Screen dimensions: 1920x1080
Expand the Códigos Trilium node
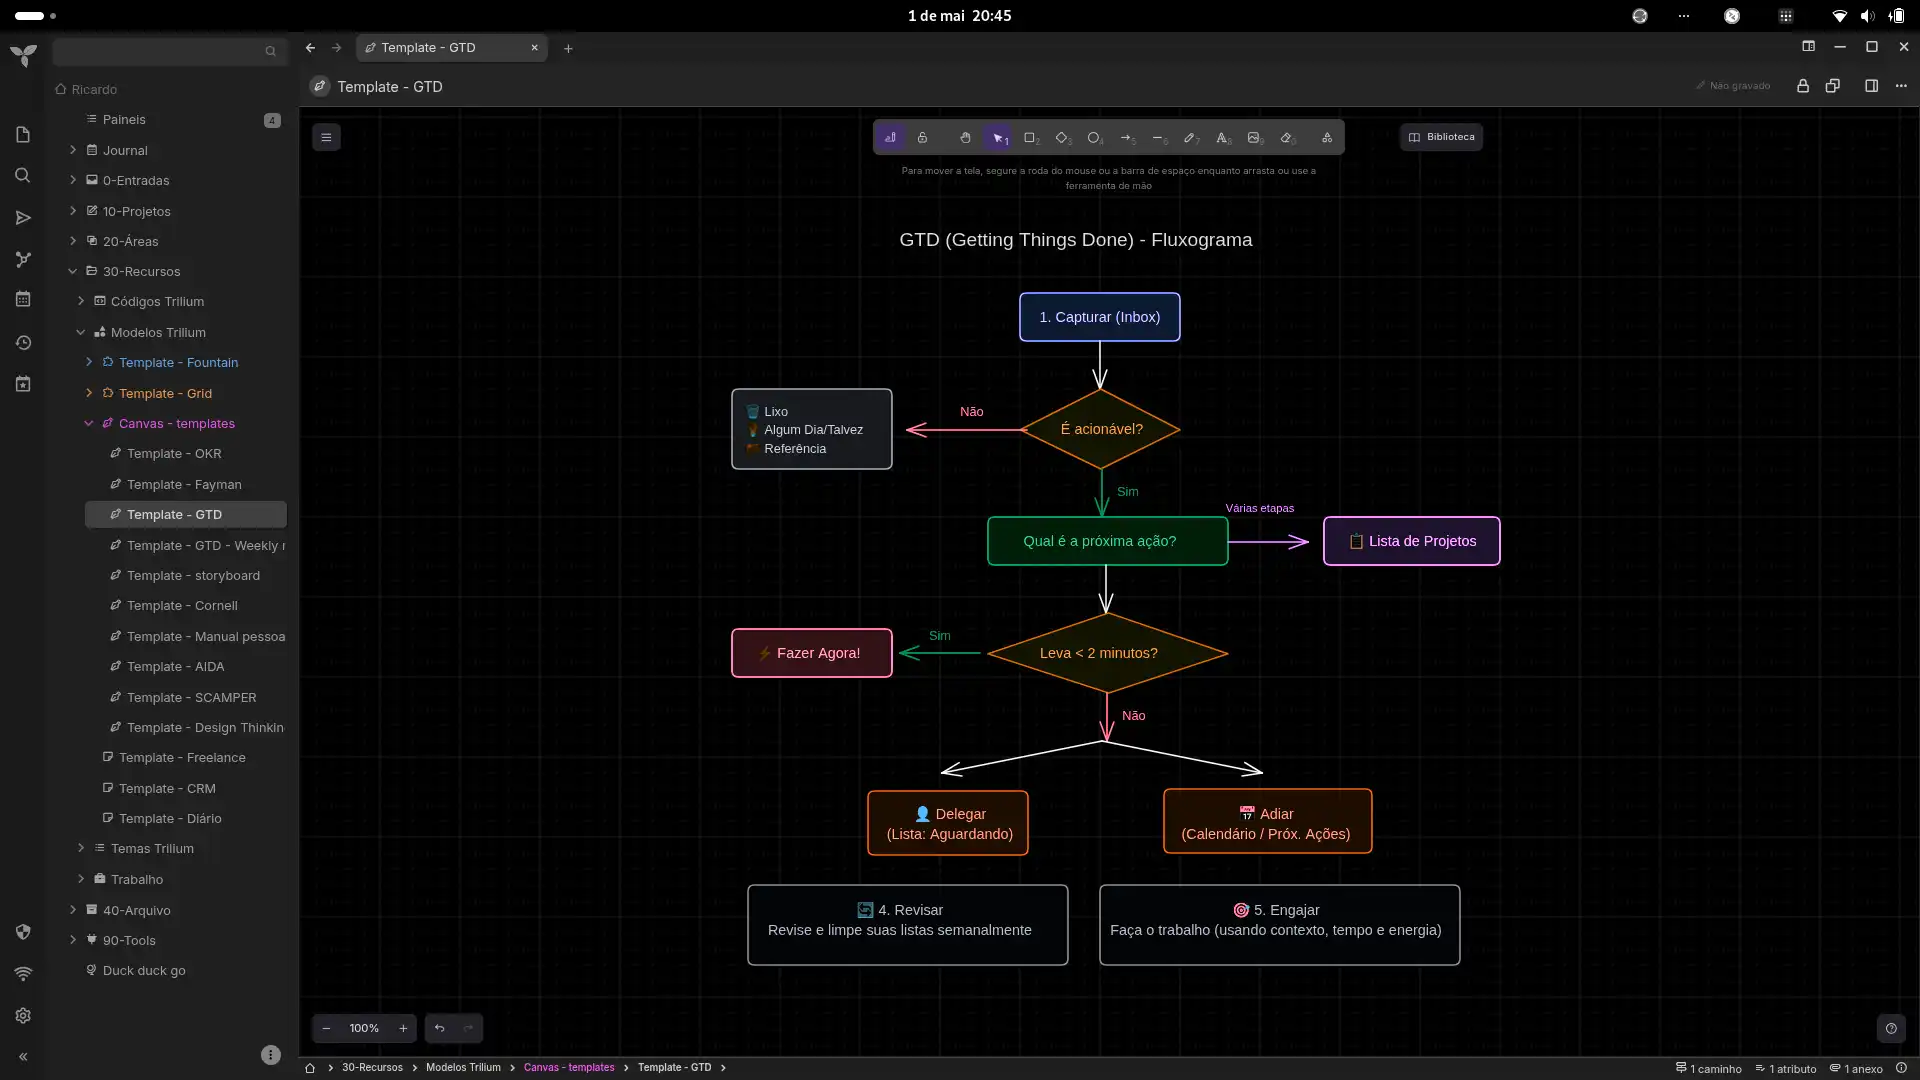coord(81,301)
